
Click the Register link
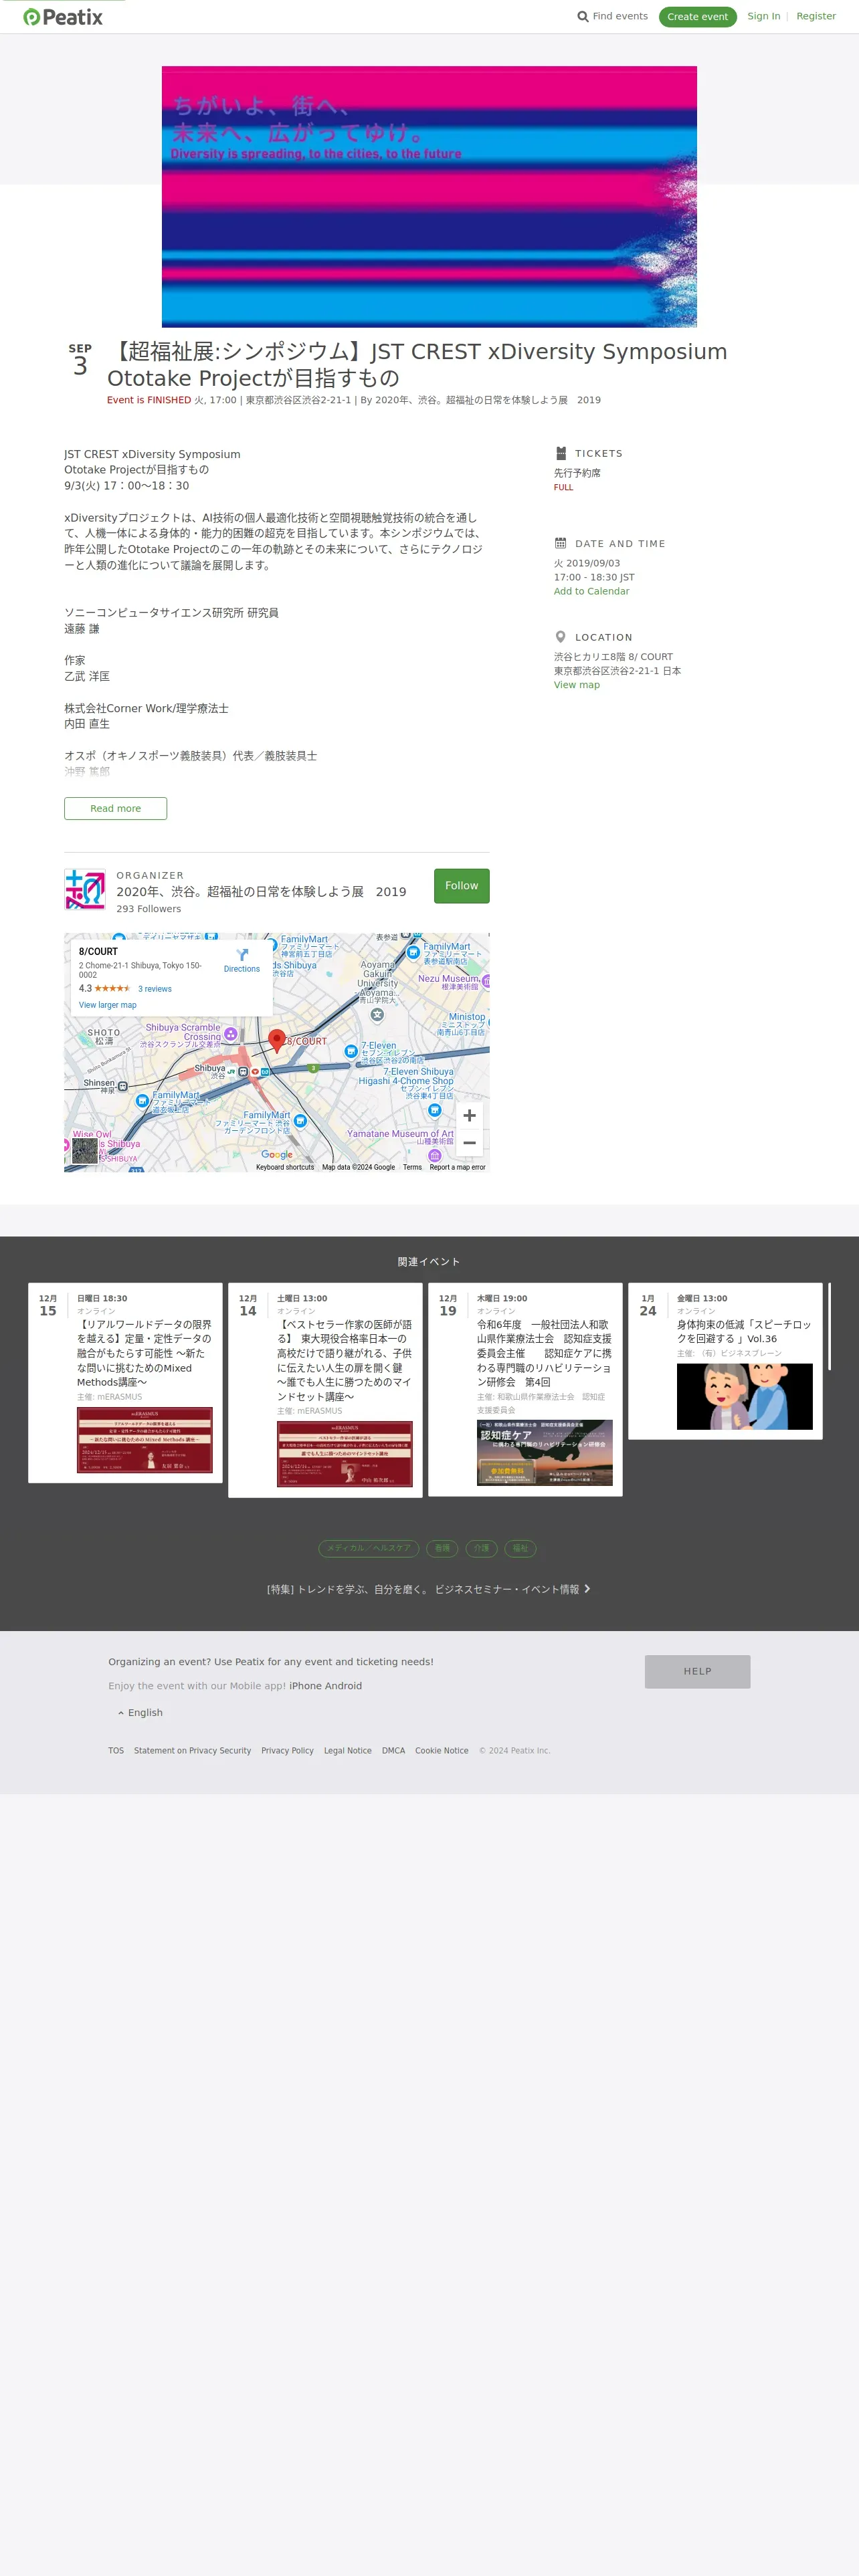816,16
